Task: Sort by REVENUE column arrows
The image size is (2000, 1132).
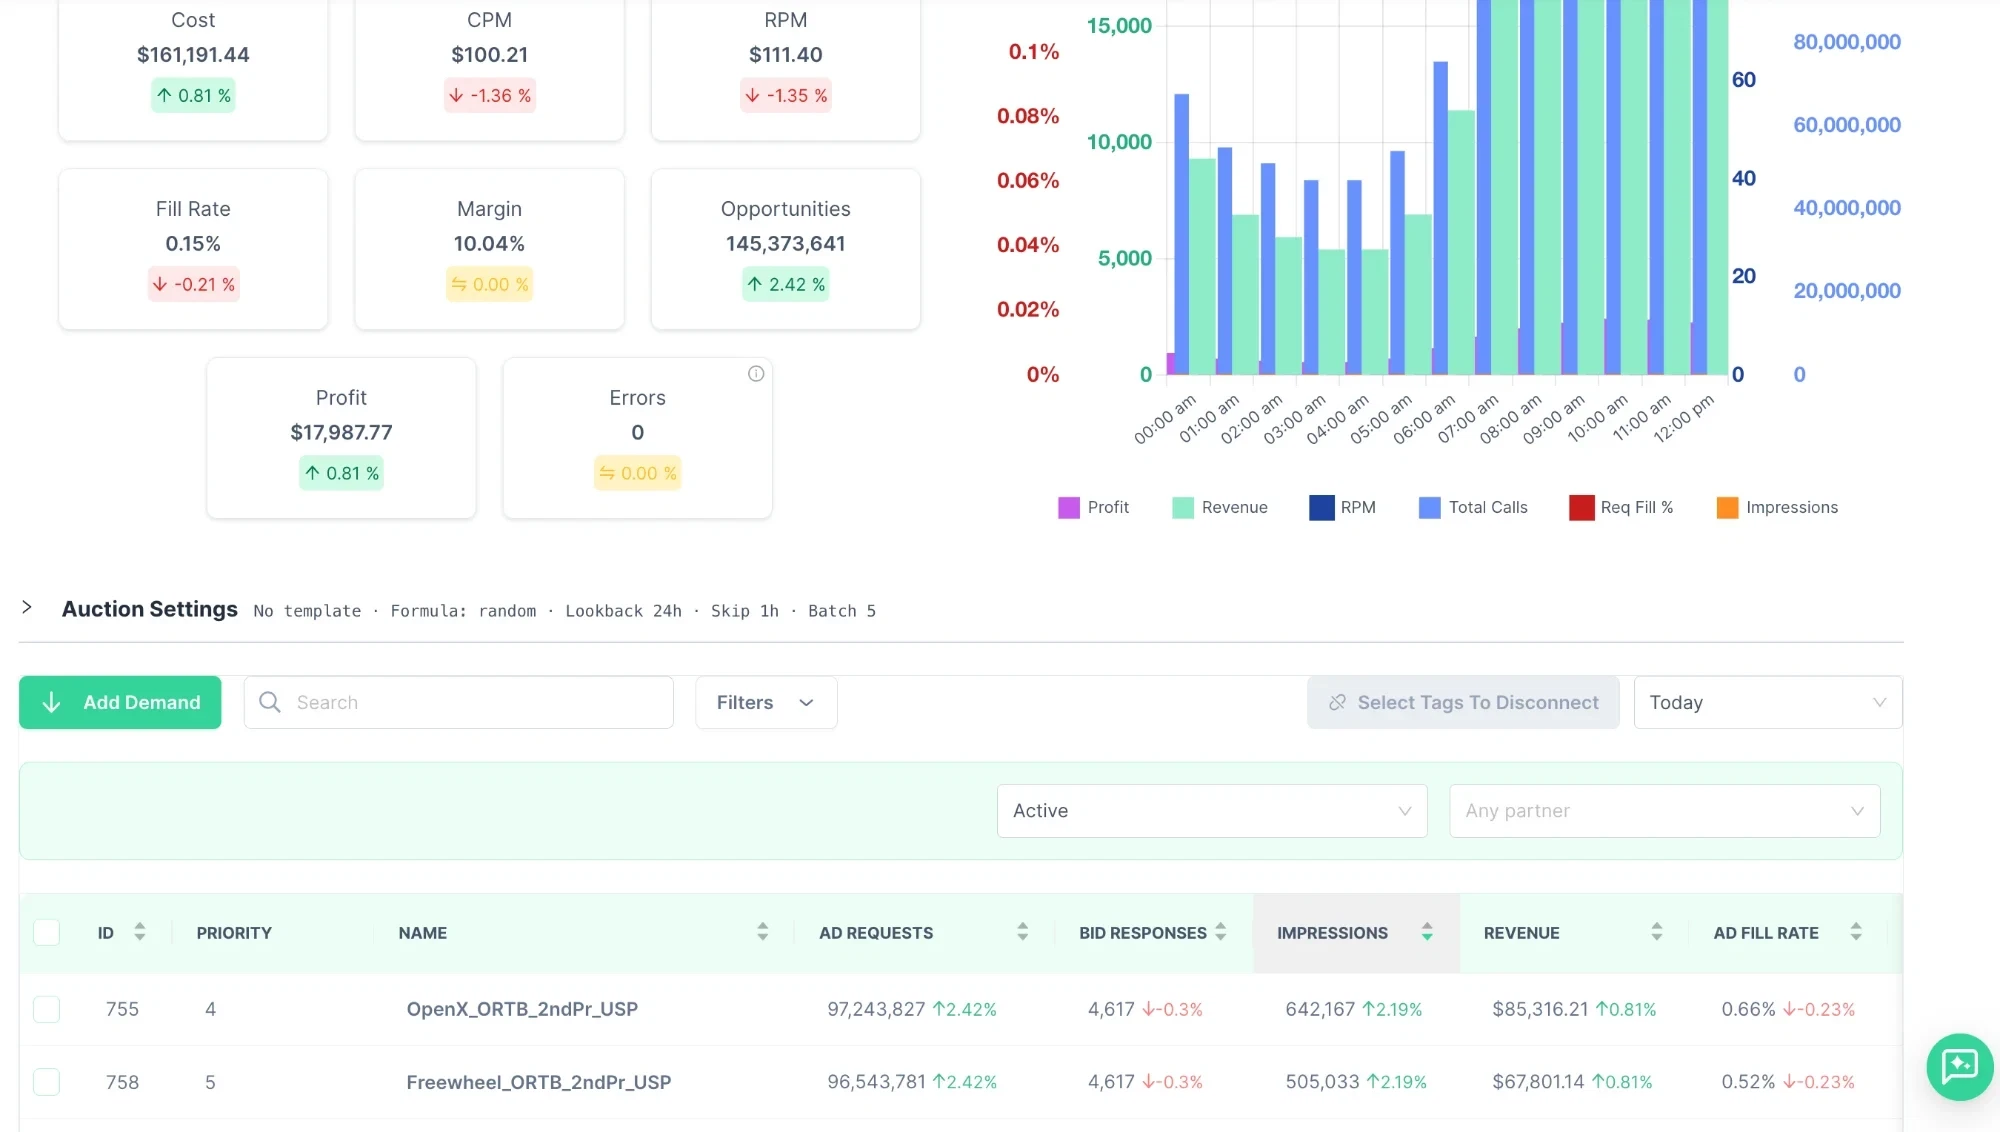Action: 1657,932
